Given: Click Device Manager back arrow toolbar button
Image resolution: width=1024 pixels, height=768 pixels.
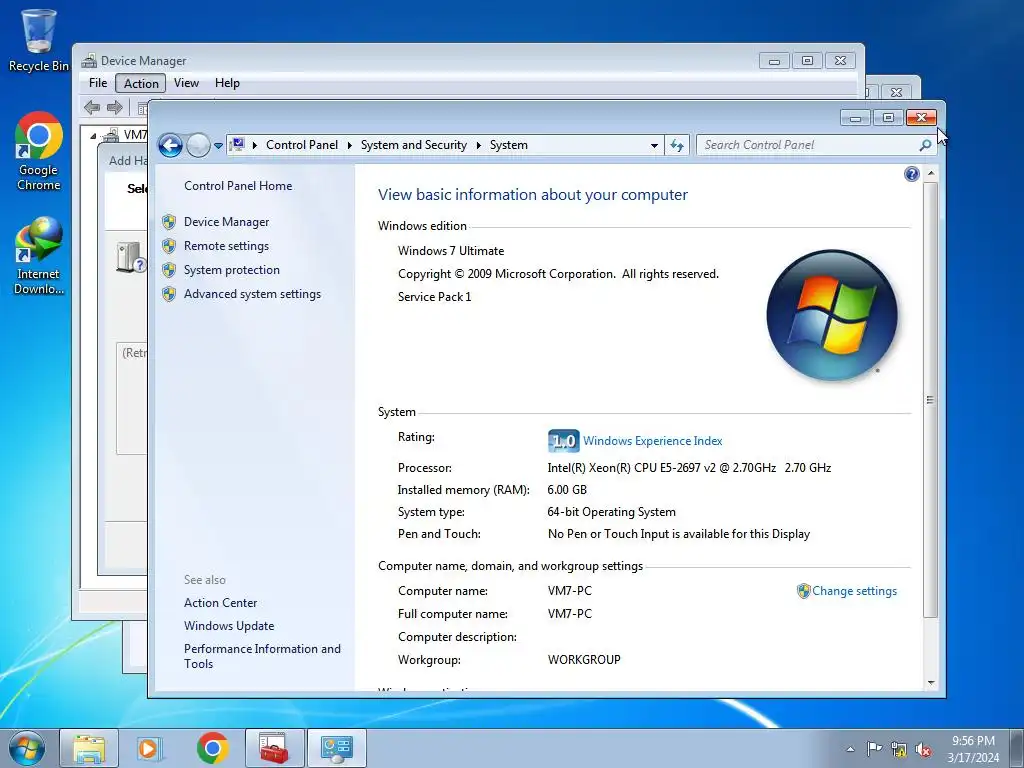Looking at the screenshot, I should (92, 107).
